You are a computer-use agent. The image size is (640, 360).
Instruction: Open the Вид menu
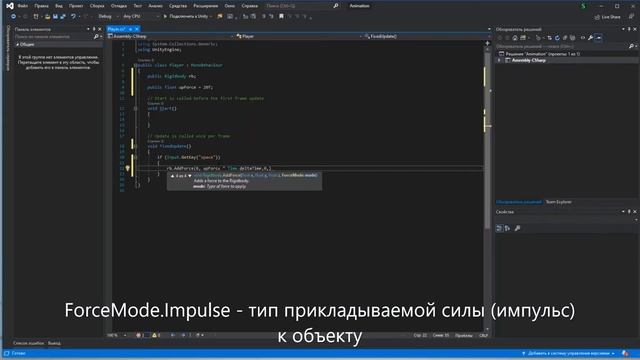tap(59, 6)
